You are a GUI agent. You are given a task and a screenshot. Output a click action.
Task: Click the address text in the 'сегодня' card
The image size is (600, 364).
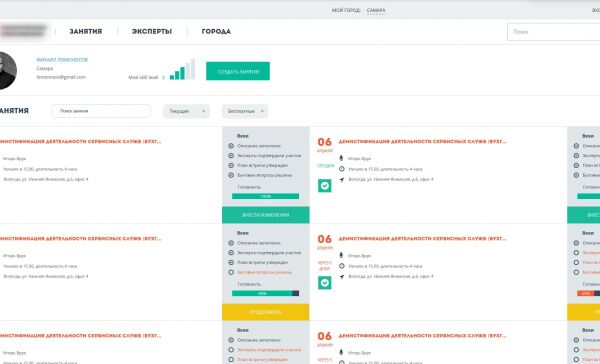tap(391, 179)
